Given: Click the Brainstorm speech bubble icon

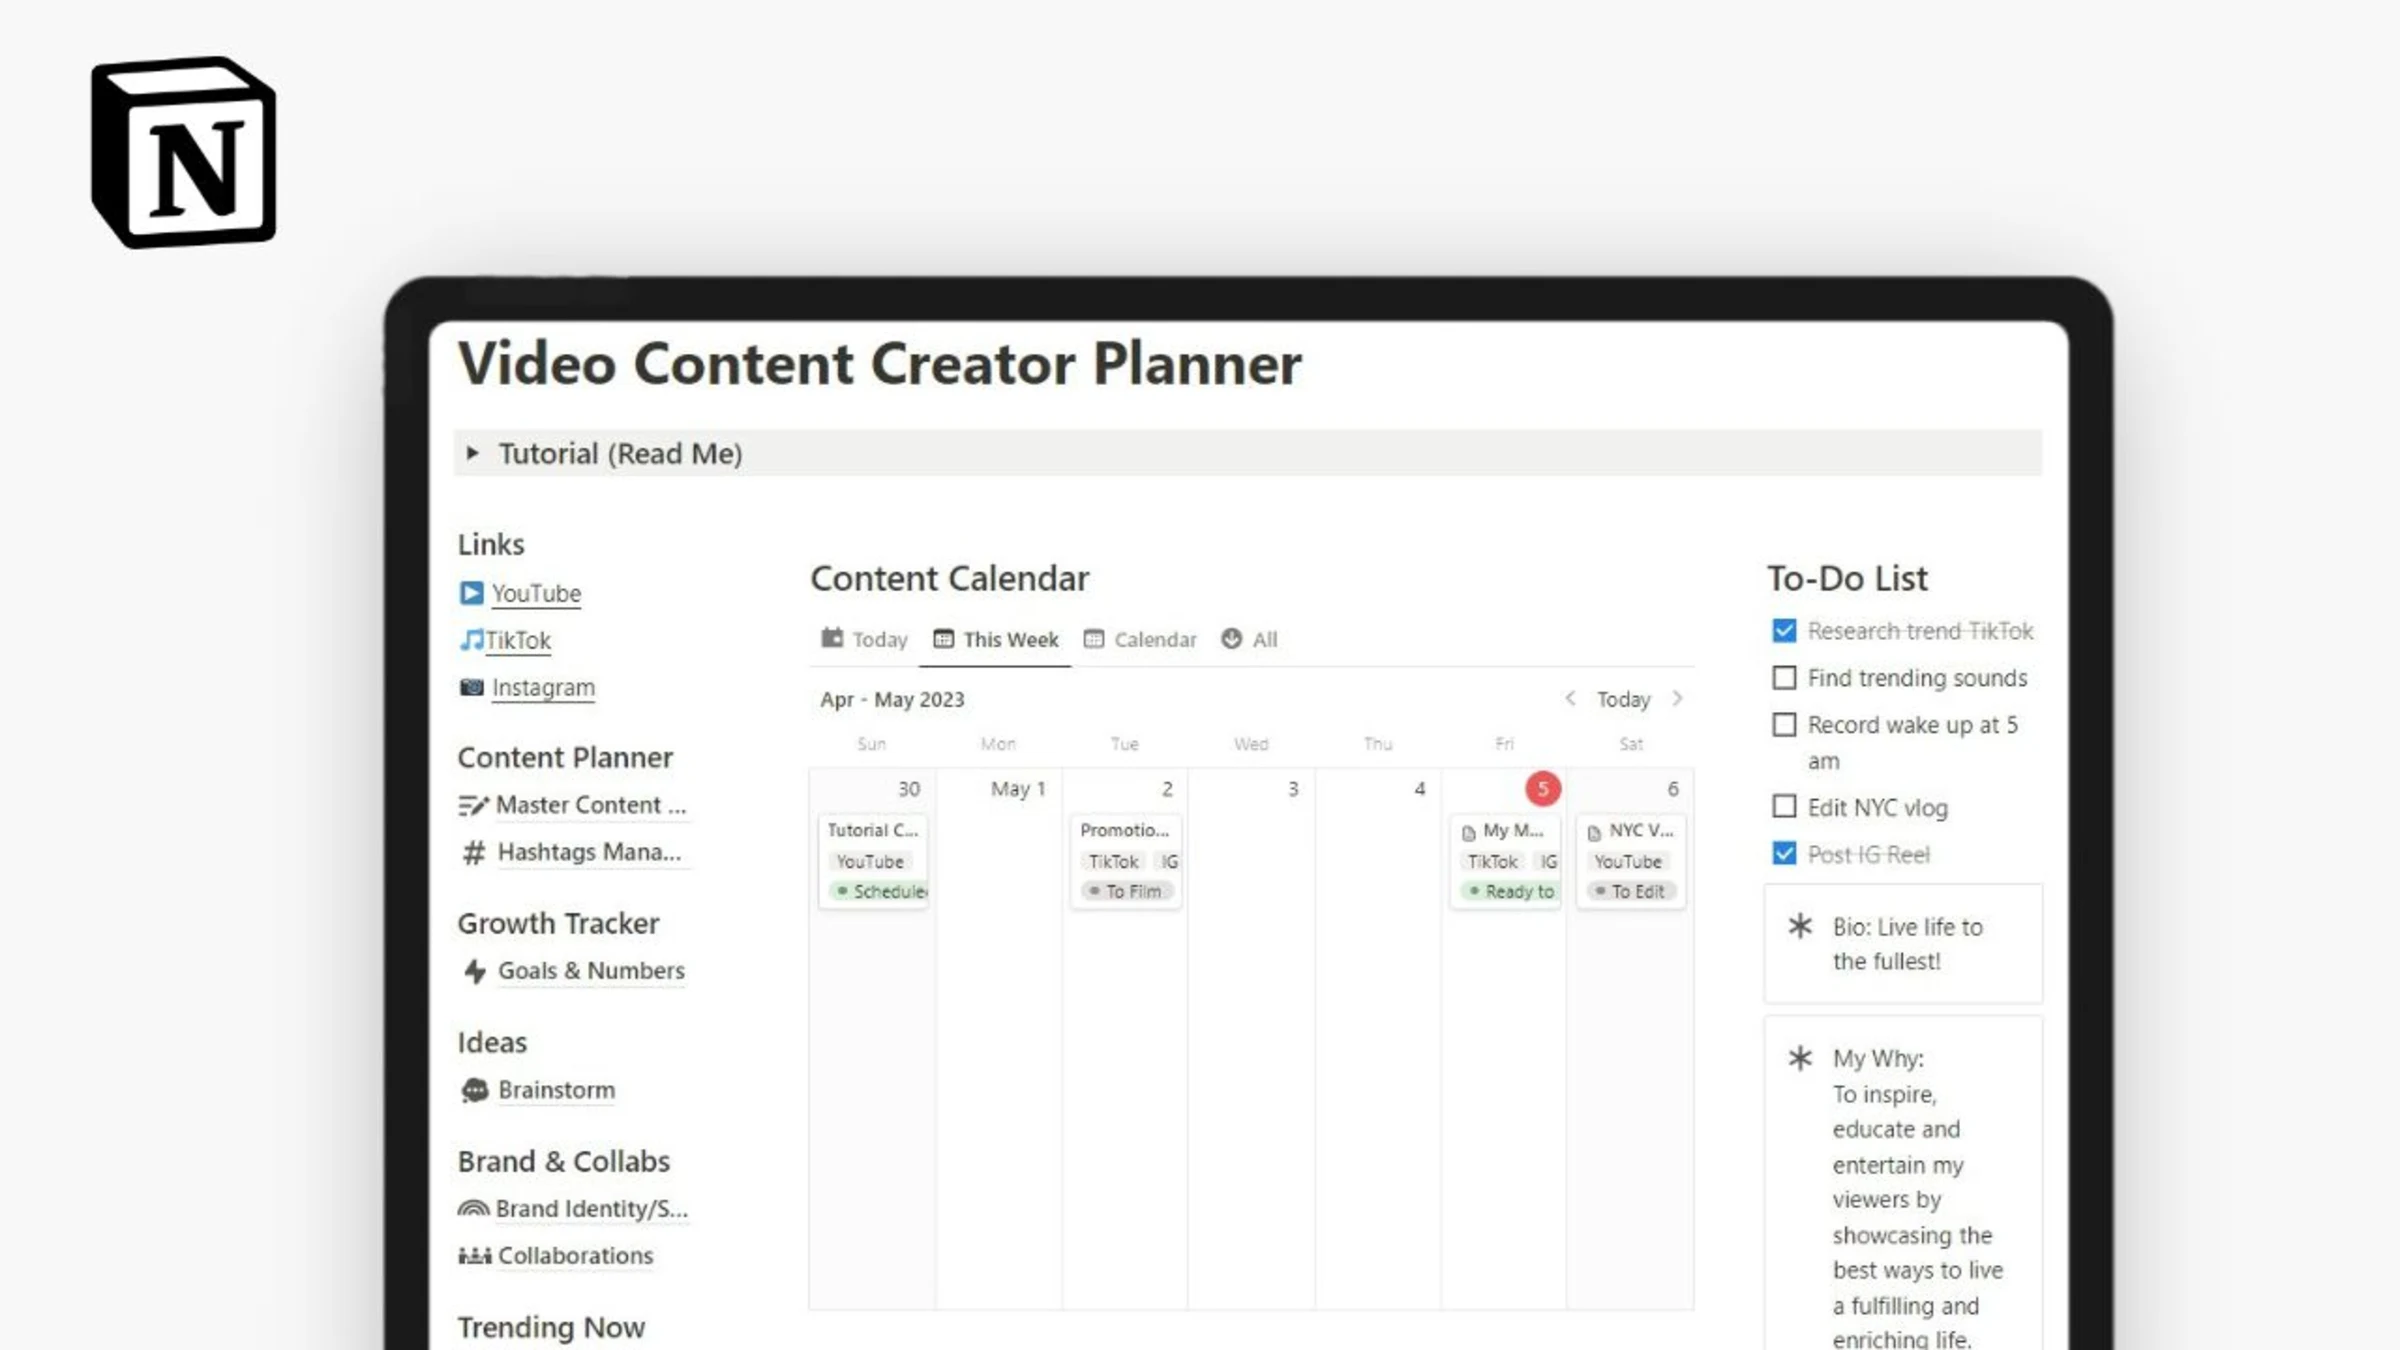Looking at the screenshot, I should 474,1090.
